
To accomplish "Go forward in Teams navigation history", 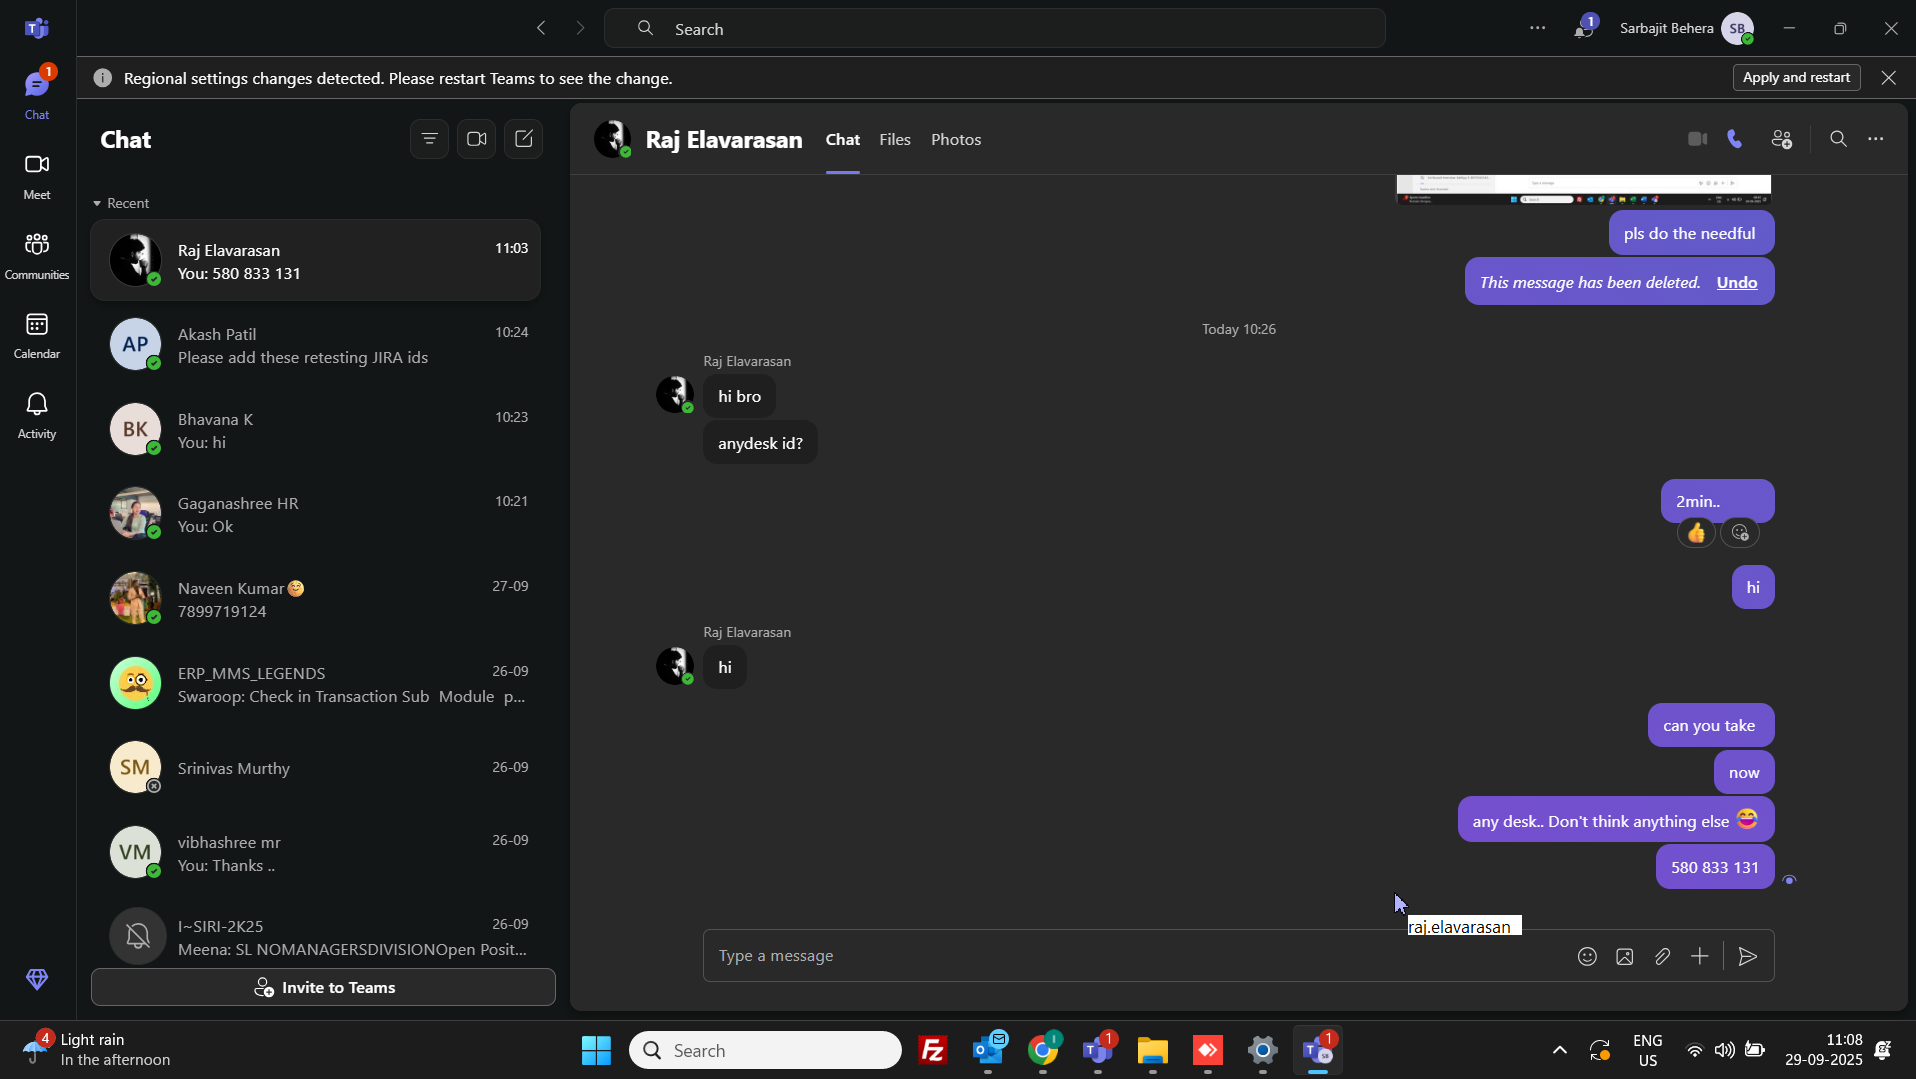I will pyautogui.click(x=581, y=28).
